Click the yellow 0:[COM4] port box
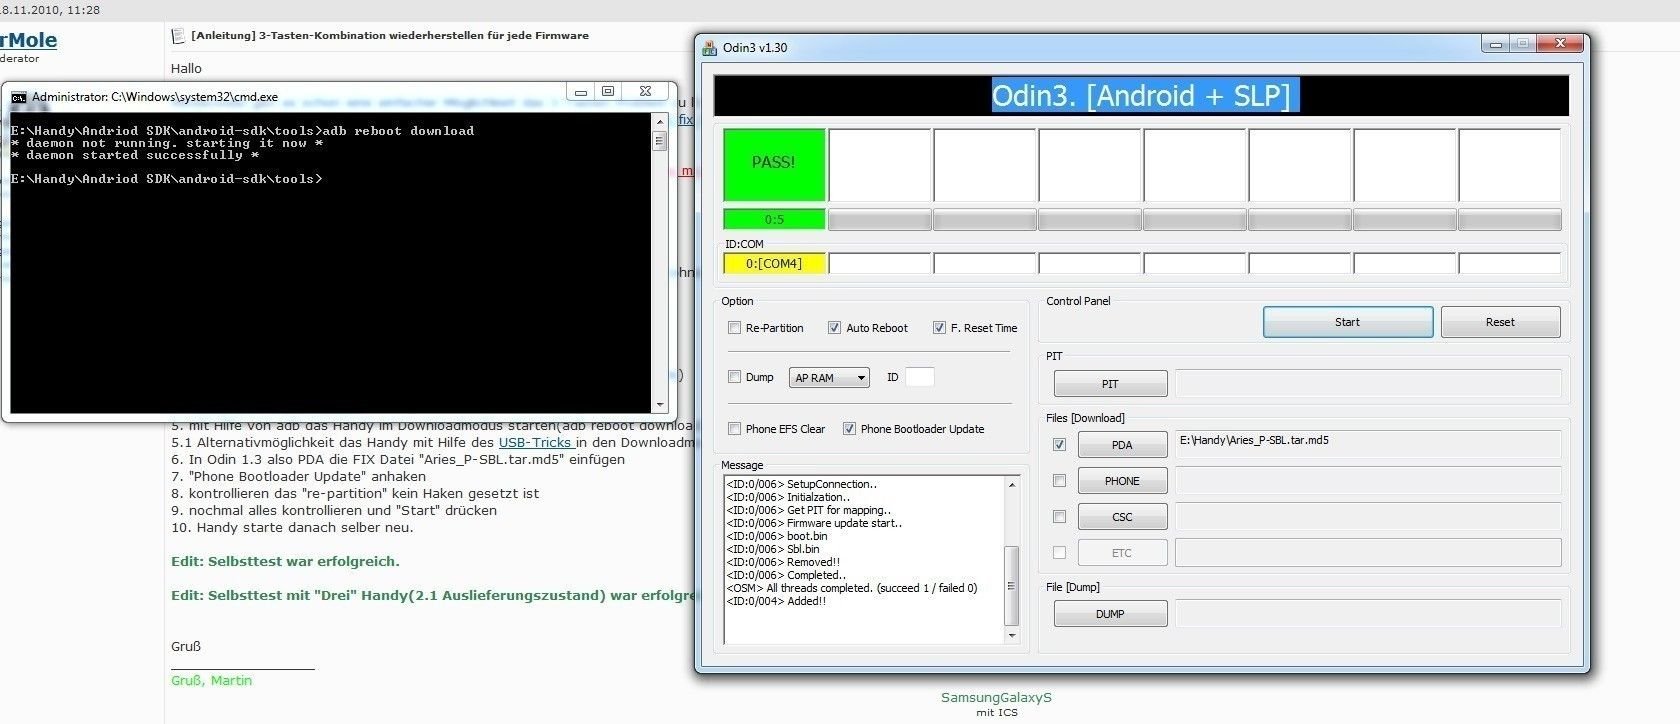The width and height of the screenshot is (1680, 724). coord(775,263)
